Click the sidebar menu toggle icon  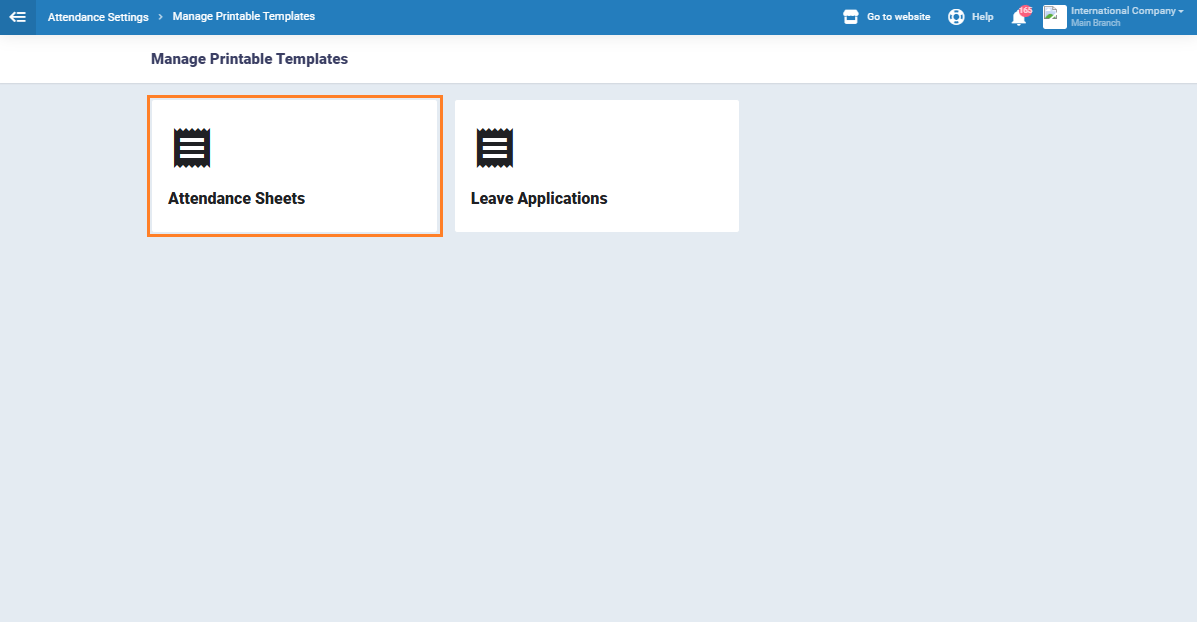pos(17,17)
